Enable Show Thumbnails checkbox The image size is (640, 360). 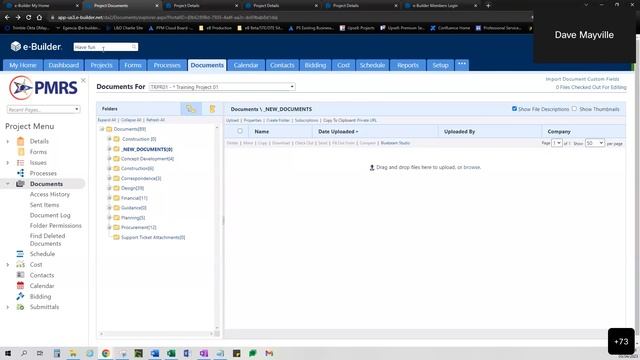(x=574, y=109)
